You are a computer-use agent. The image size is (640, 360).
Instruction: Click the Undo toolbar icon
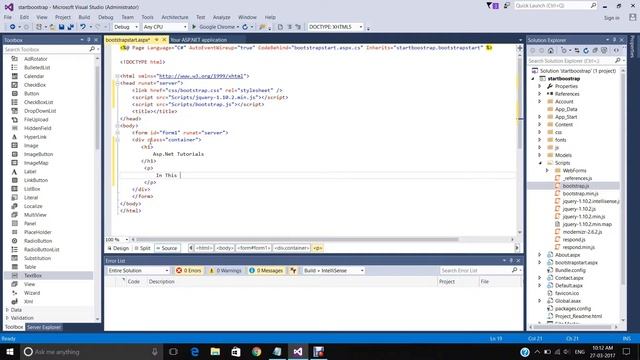click(x=83, y=27)
